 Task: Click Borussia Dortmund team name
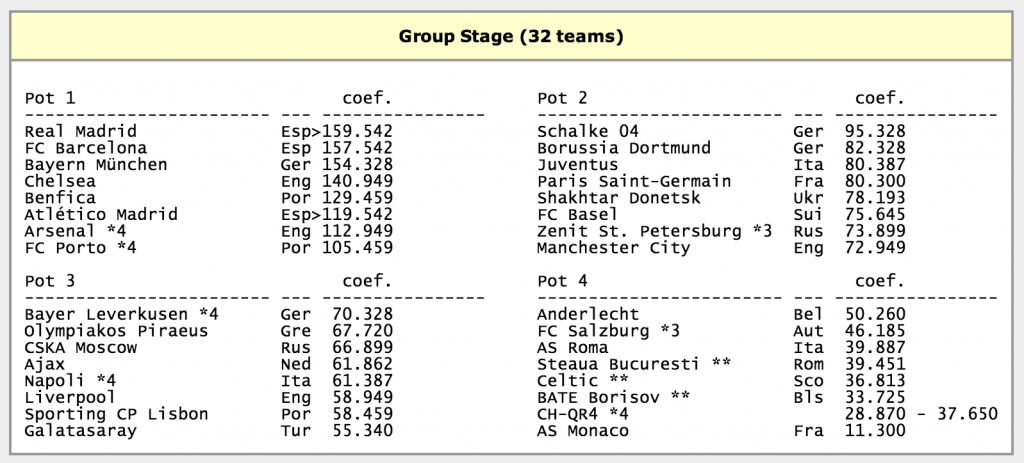pos(624,148)
